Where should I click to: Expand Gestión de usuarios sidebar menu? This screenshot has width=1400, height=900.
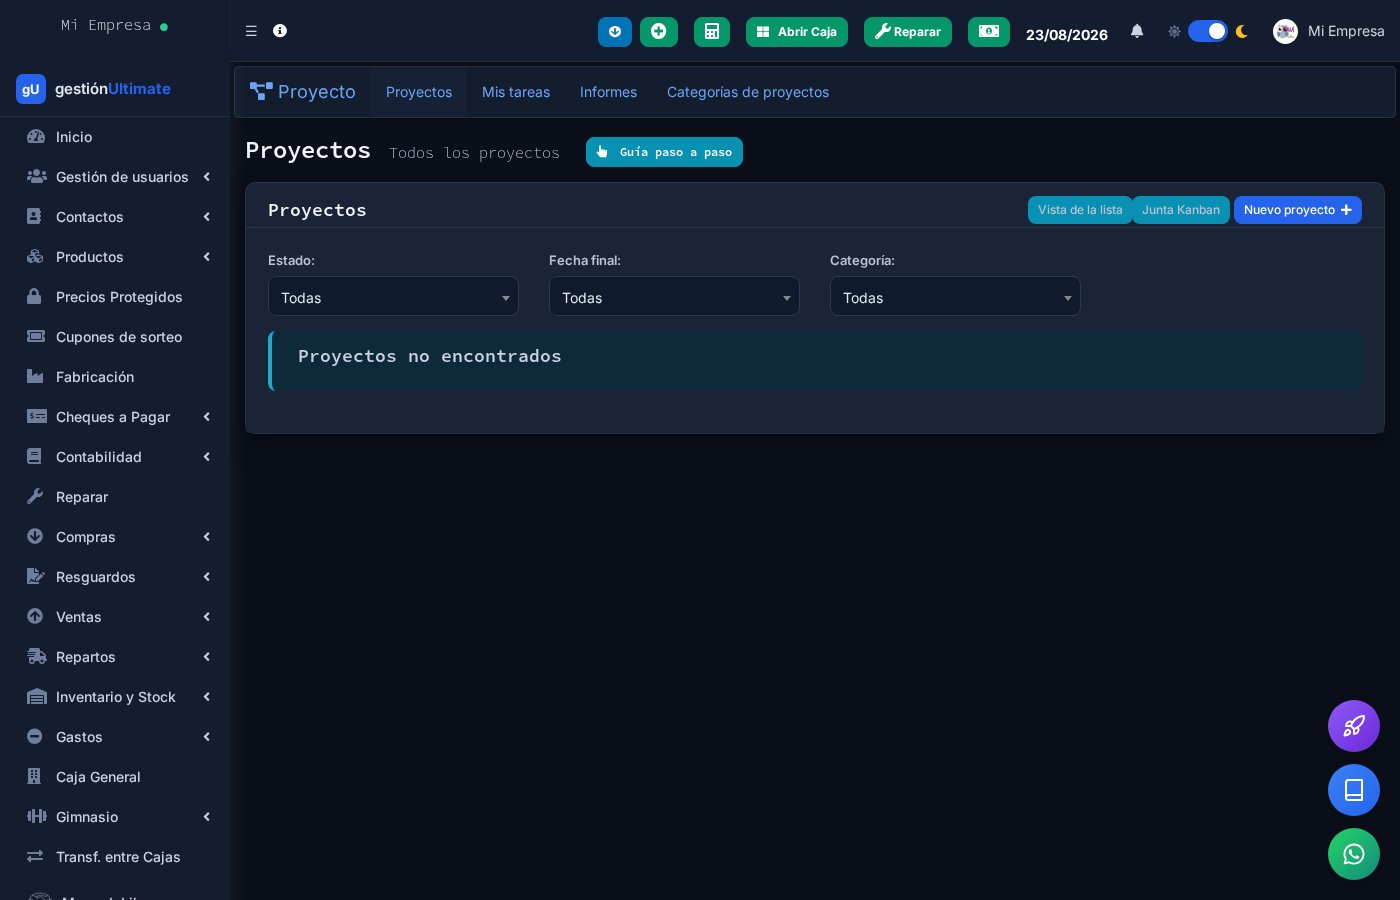(x=115, y=177)
